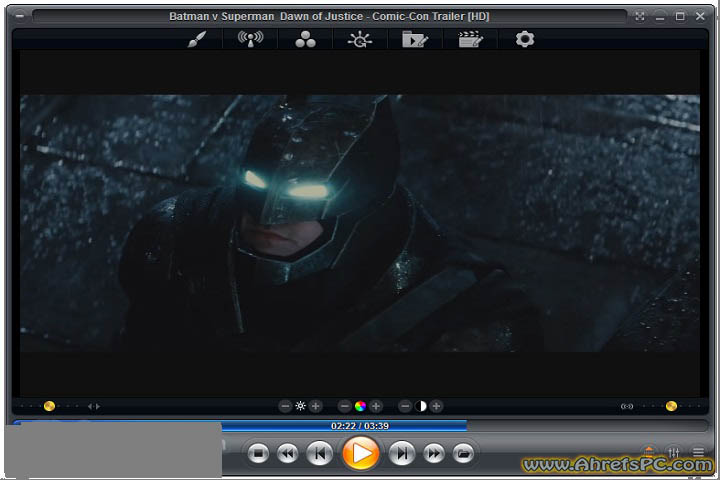Open the equalizer sliders icon
The width and height of the screenshot is (720, 480).
tap(674, 452)
